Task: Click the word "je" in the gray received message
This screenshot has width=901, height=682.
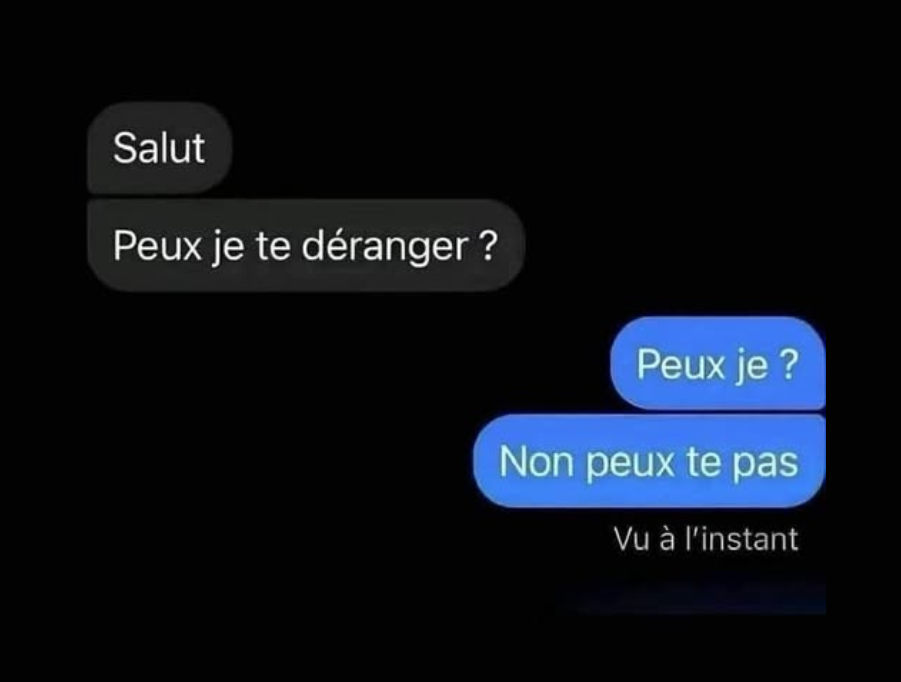Action: point(229,248)
